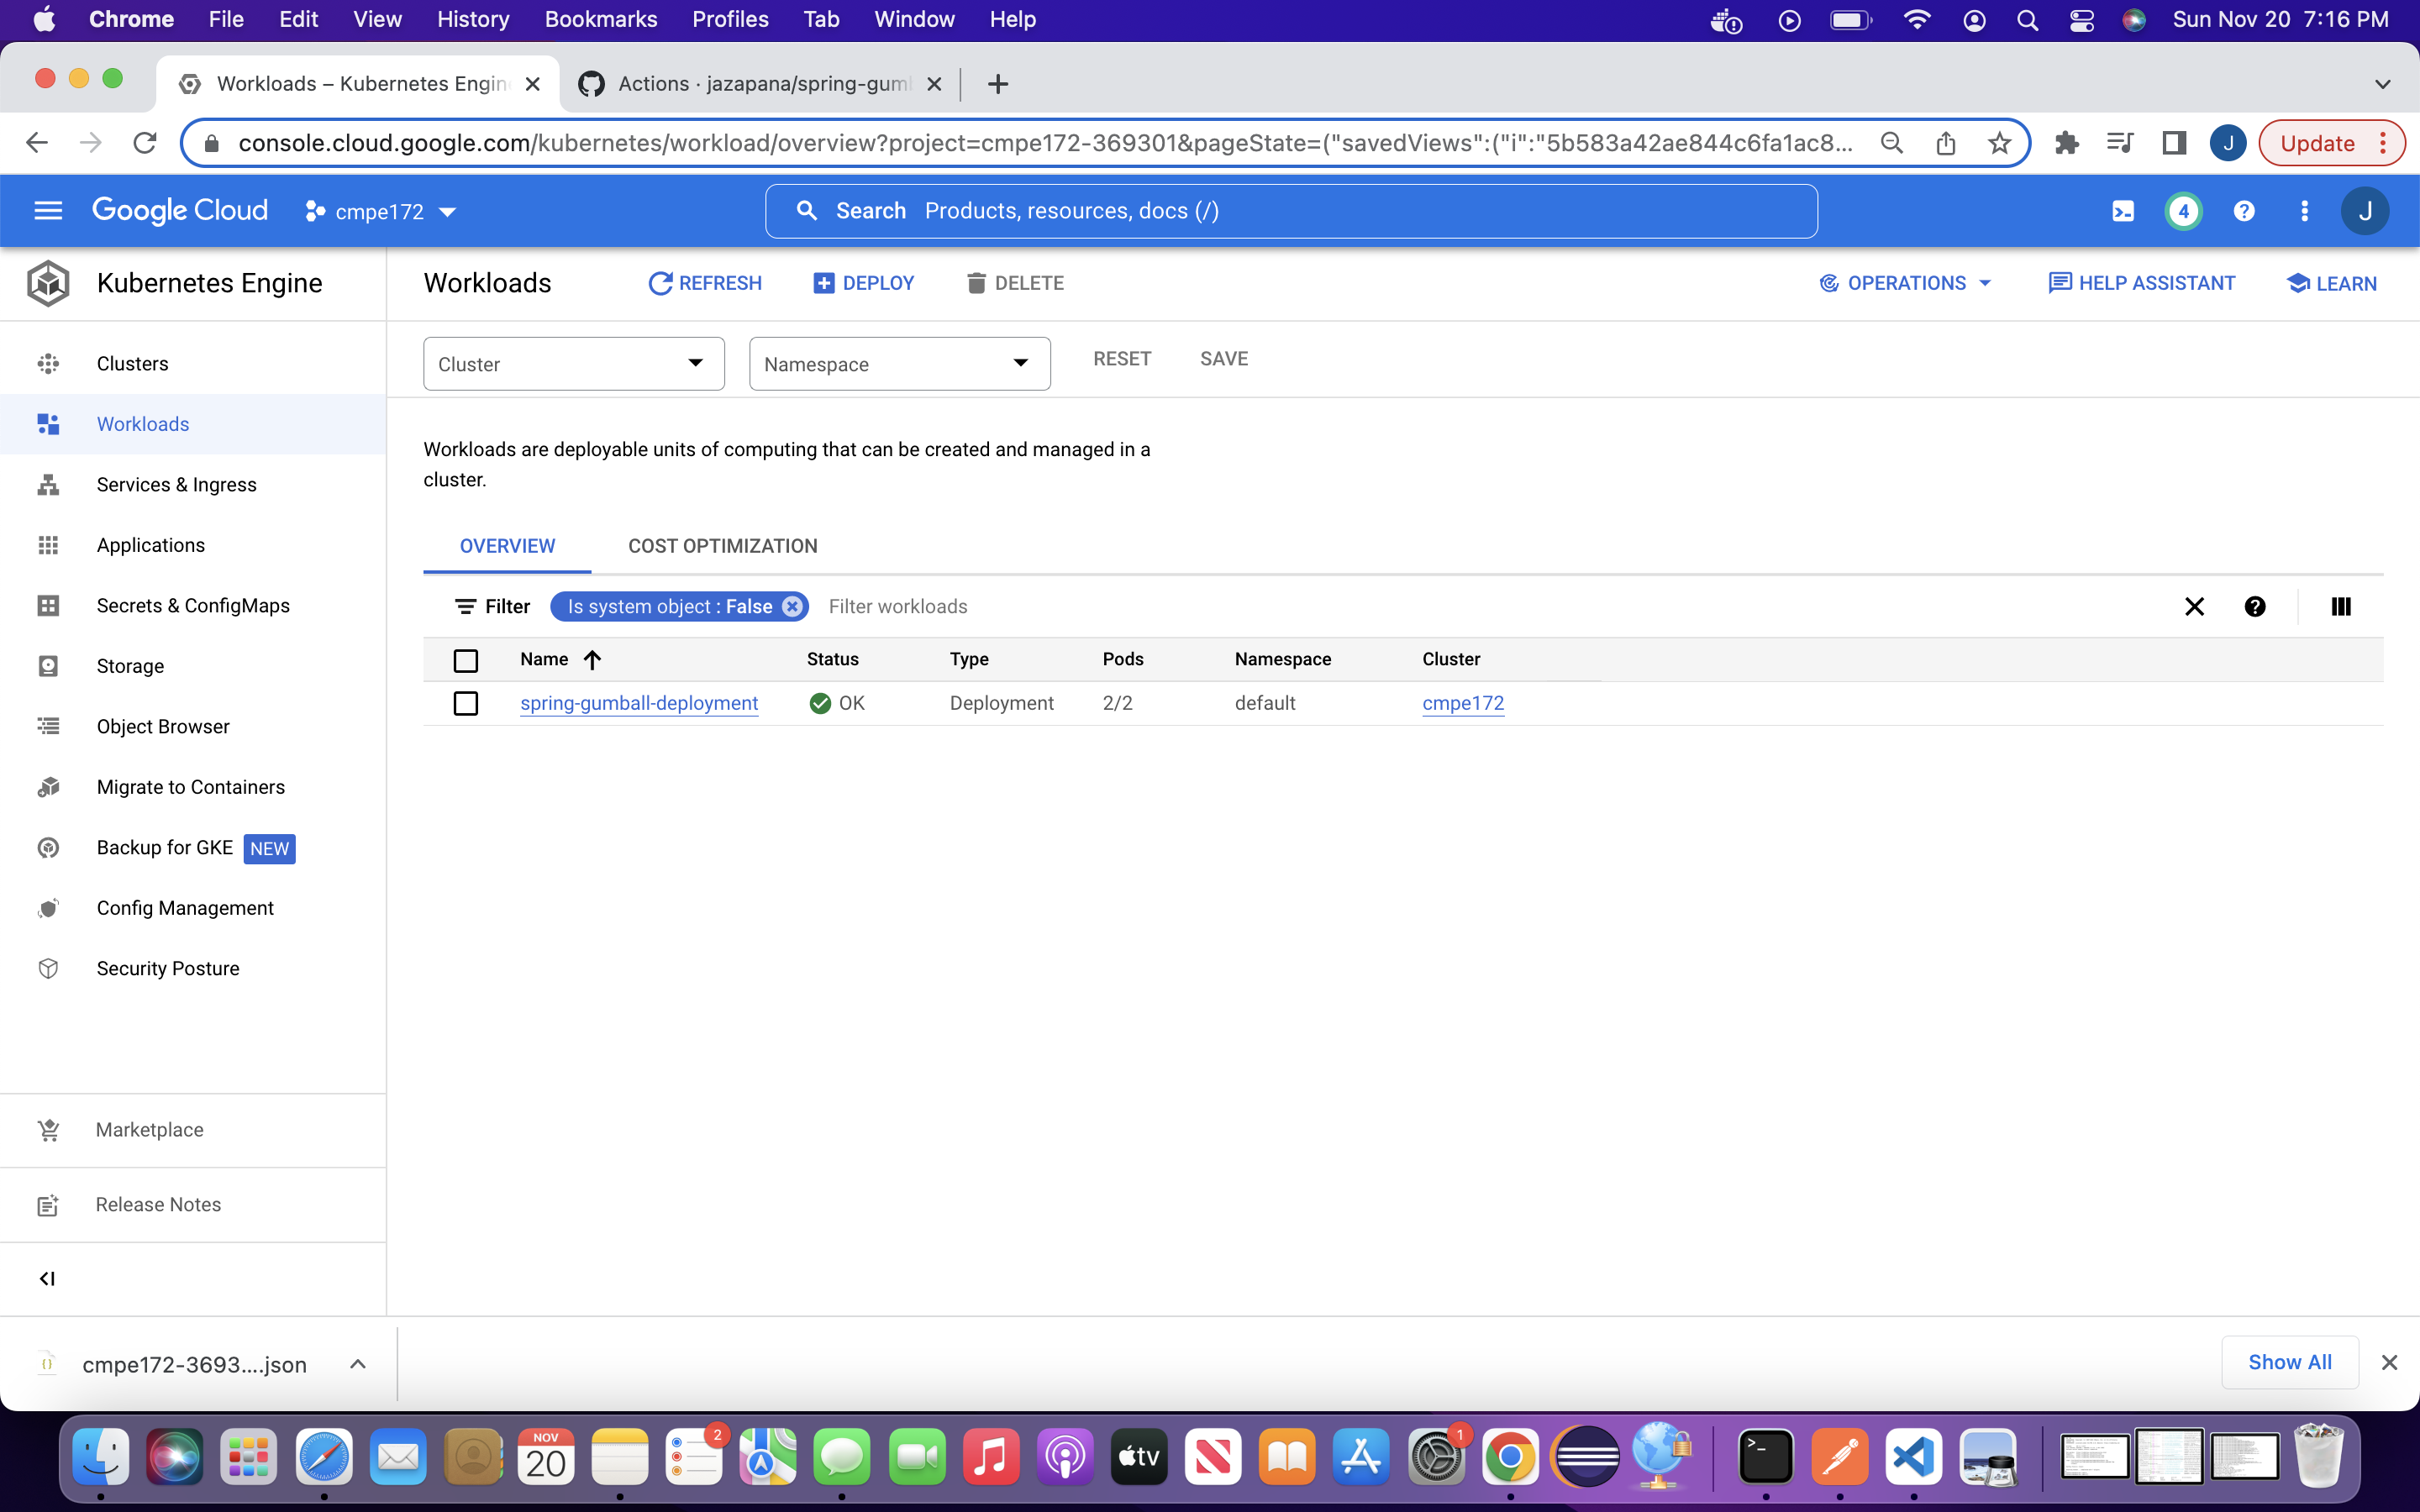2420x1512 pixels.
Task: Expand the Namespace dropdown
Action: [899, 364]
